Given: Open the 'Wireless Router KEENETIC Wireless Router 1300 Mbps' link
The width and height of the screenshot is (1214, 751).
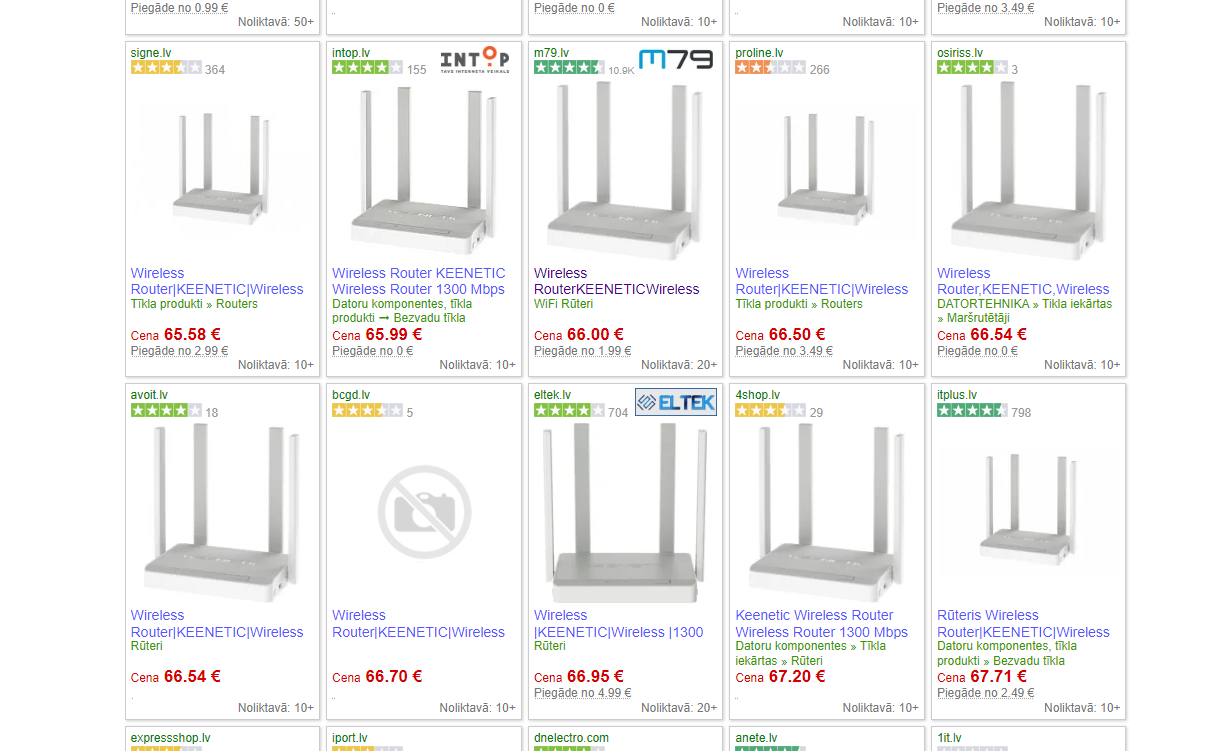Looking at the screenshot, I should coord(419,281).
